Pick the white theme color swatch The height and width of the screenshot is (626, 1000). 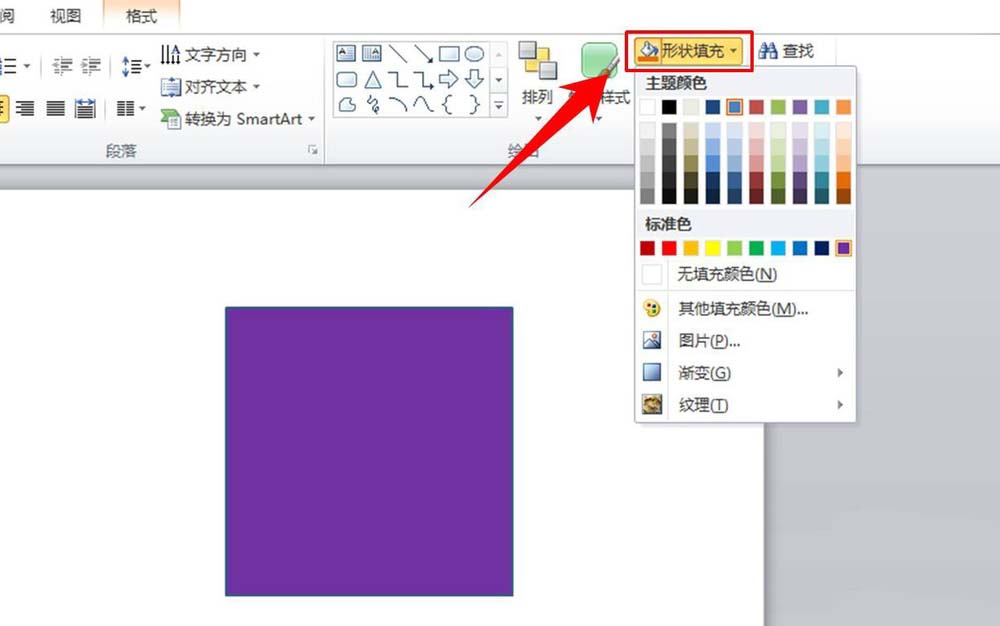647,106
